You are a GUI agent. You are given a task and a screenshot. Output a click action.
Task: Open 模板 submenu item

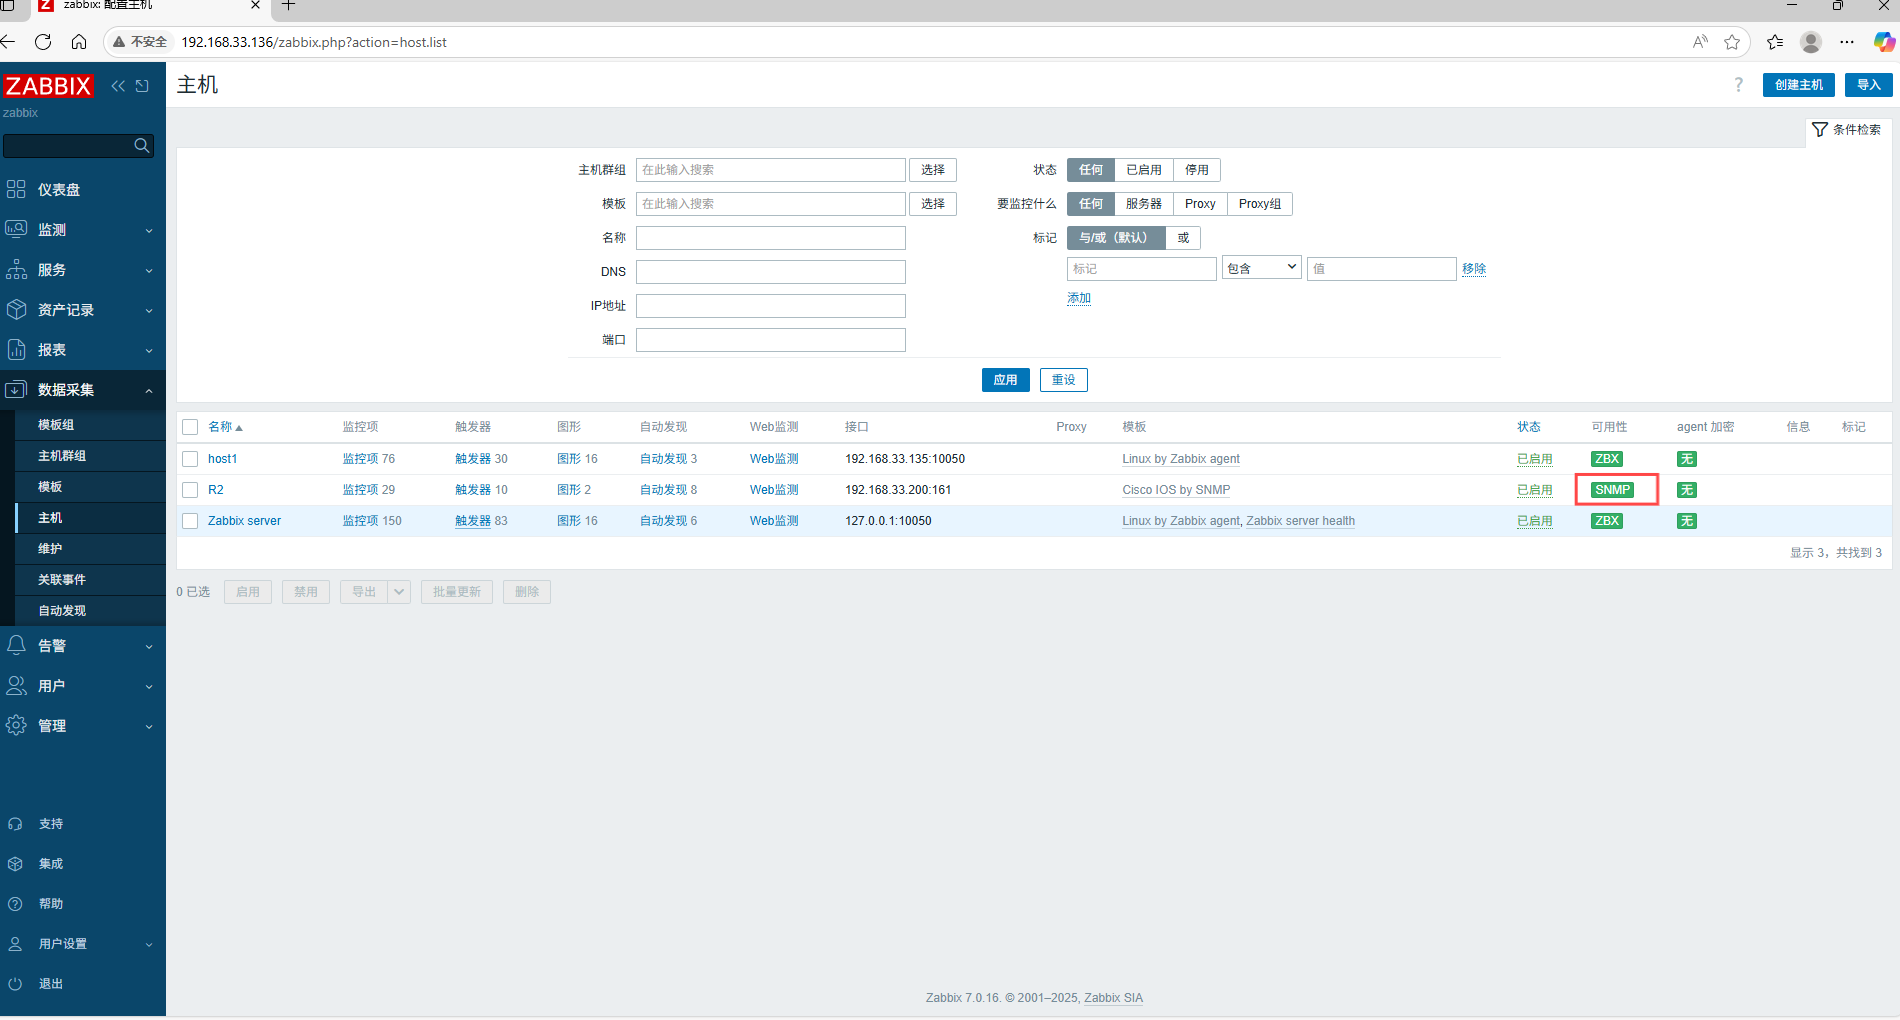pos(50,487)
